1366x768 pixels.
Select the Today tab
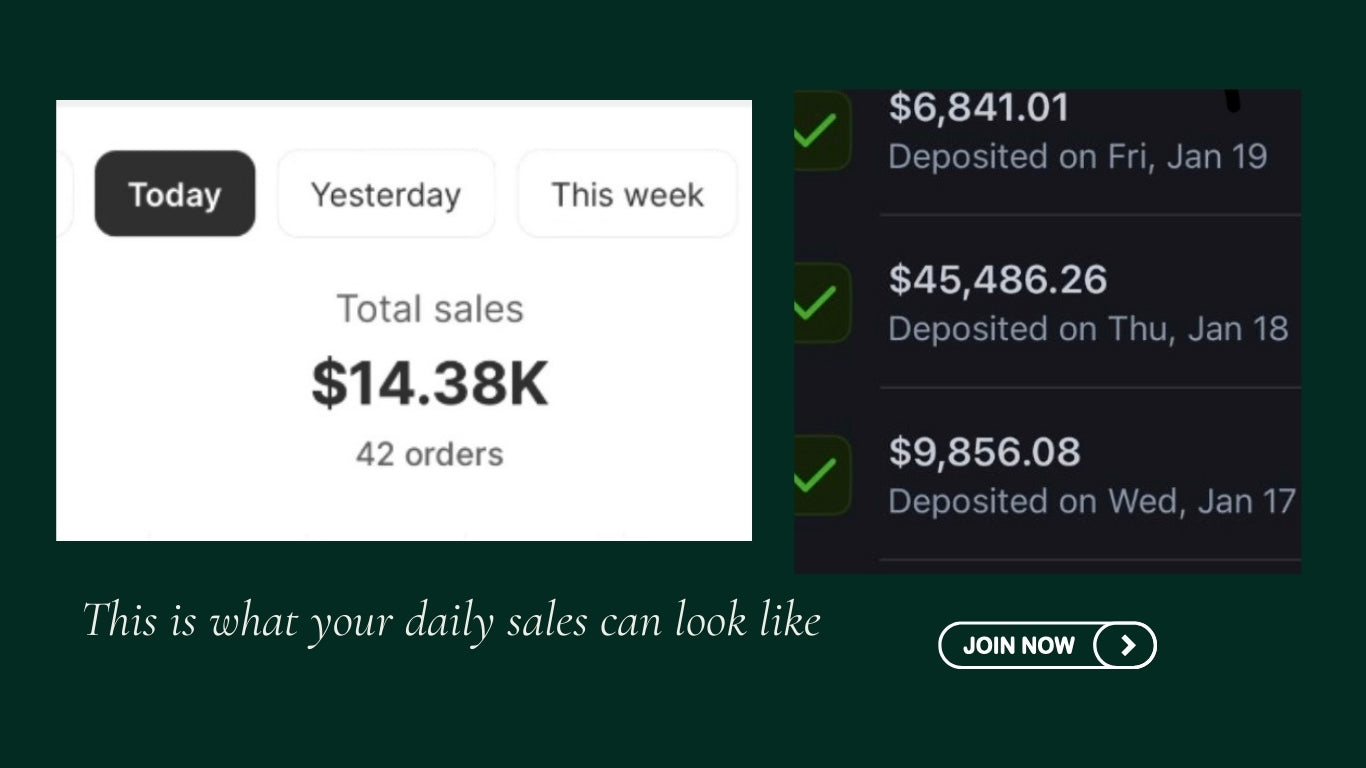(x=175, y=194)
